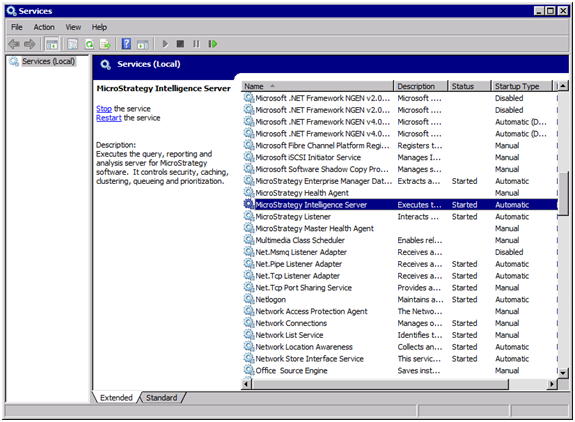The image size is (575, 422).
Task: Click the vertical scrollbar down arrow
Action: click(563, 373)
